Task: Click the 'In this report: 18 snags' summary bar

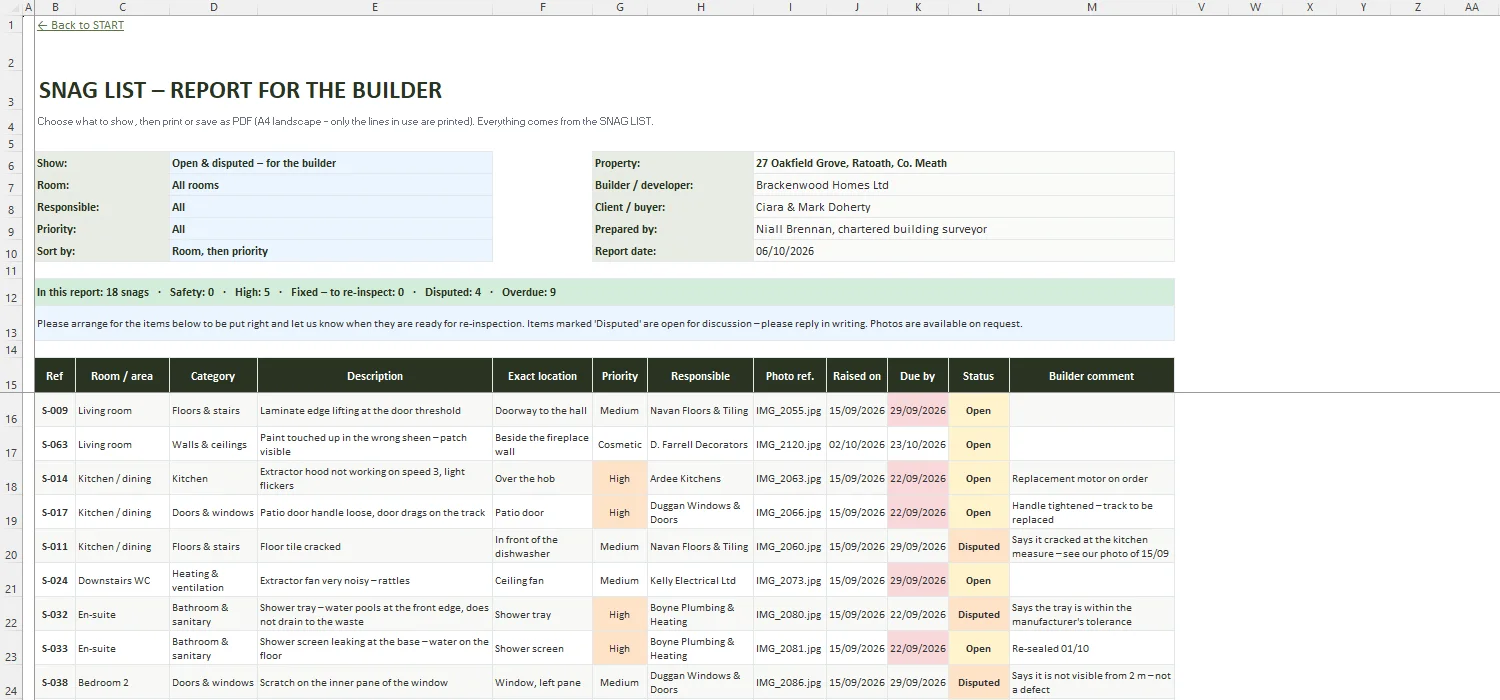Action: (x=604, y=292)
